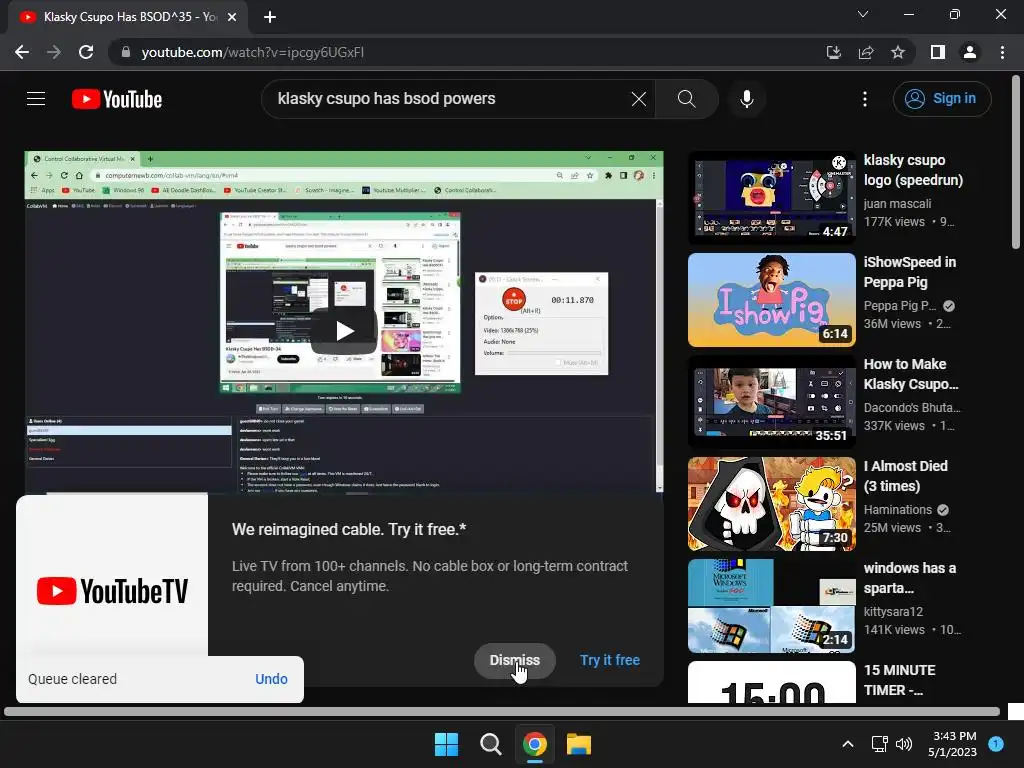
Task: Open network settings tray icon
Action: coord(880,744)
